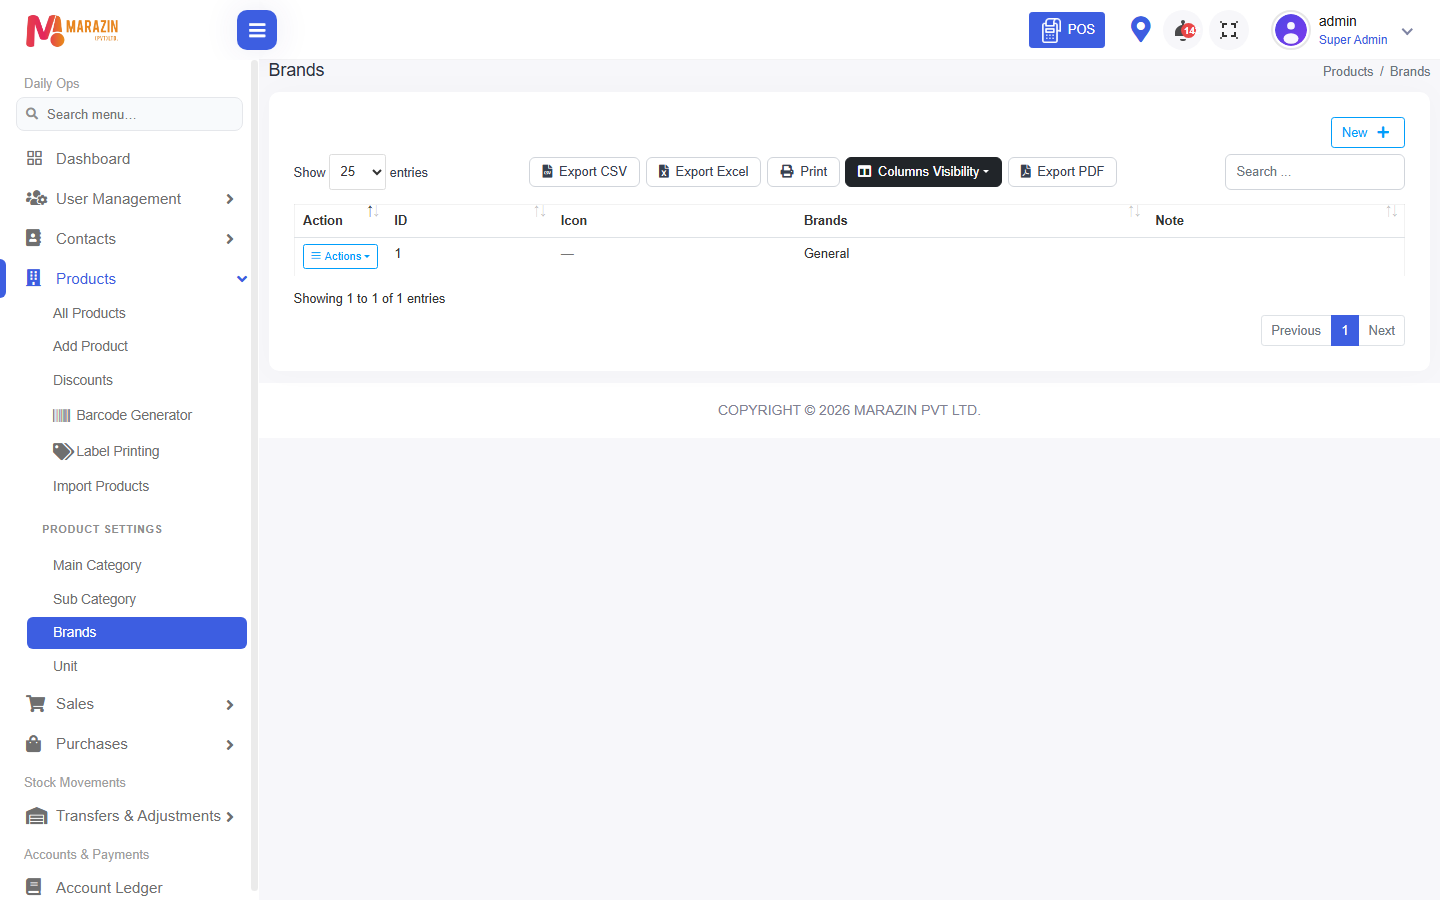The width and height of the screenshot is (1440, 900).
Task: Expand the admin account dropdown arrow
Action: [x=1407, y=31]
